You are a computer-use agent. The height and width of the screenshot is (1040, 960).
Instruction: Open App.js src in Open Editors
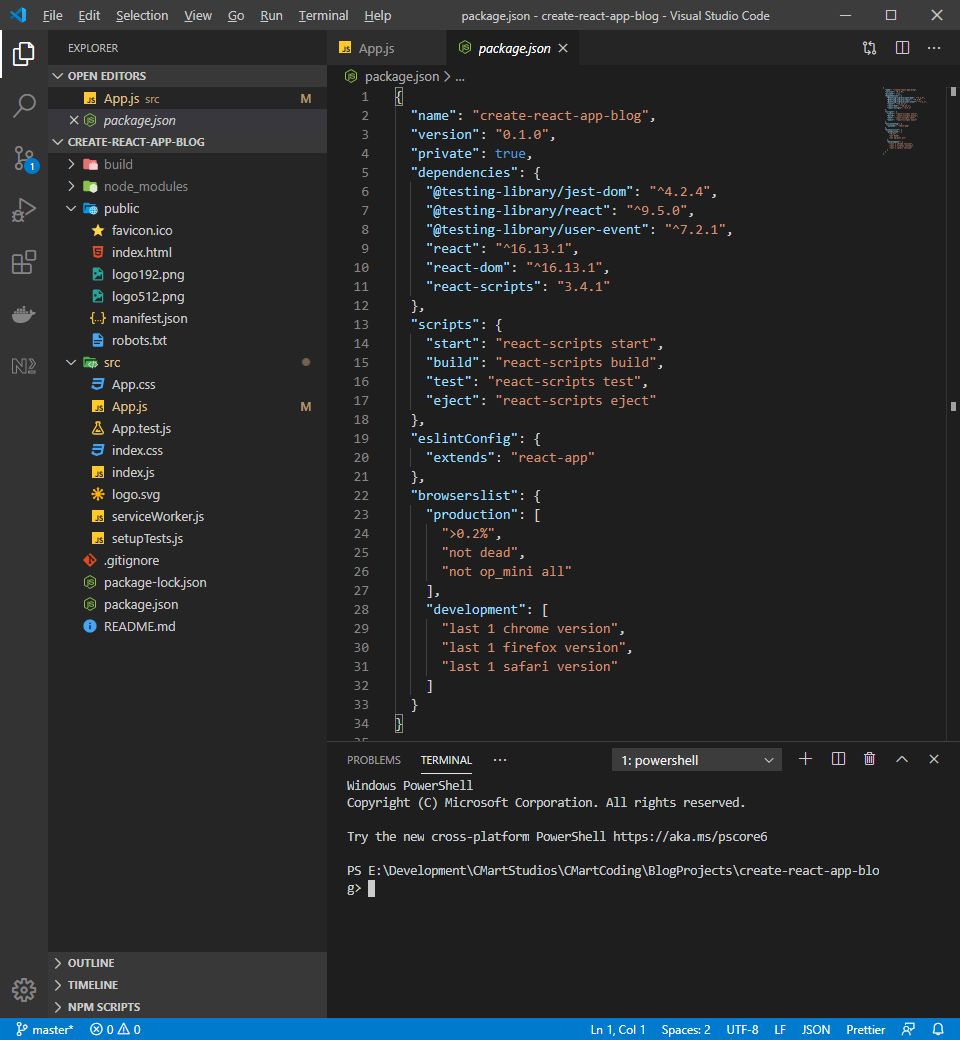[x=187, y=98]
